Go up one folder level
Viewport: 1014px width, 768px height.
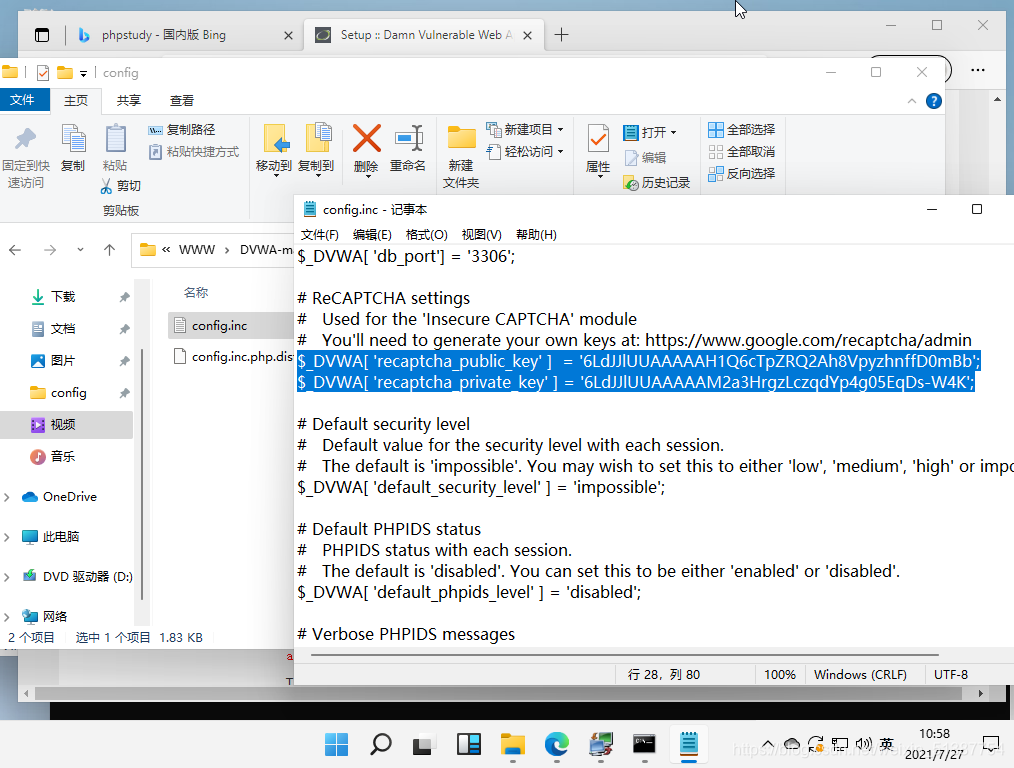[x=109, y=250]
